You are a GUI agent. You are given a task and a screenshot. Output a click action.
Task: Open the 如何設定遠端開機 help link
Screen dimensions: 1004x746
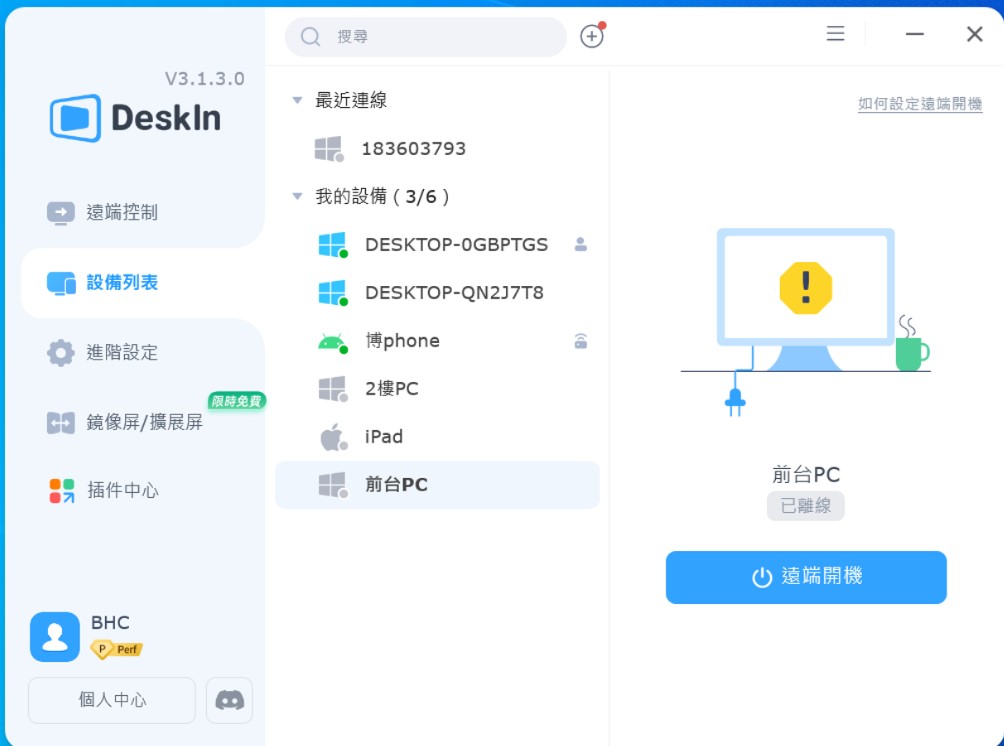pos(919,104)
